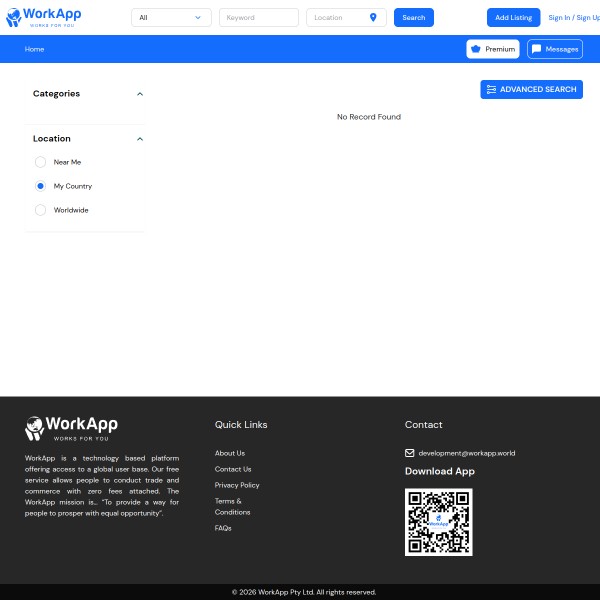
Task: Click the email envelope icon
Action: coord(409,453)
